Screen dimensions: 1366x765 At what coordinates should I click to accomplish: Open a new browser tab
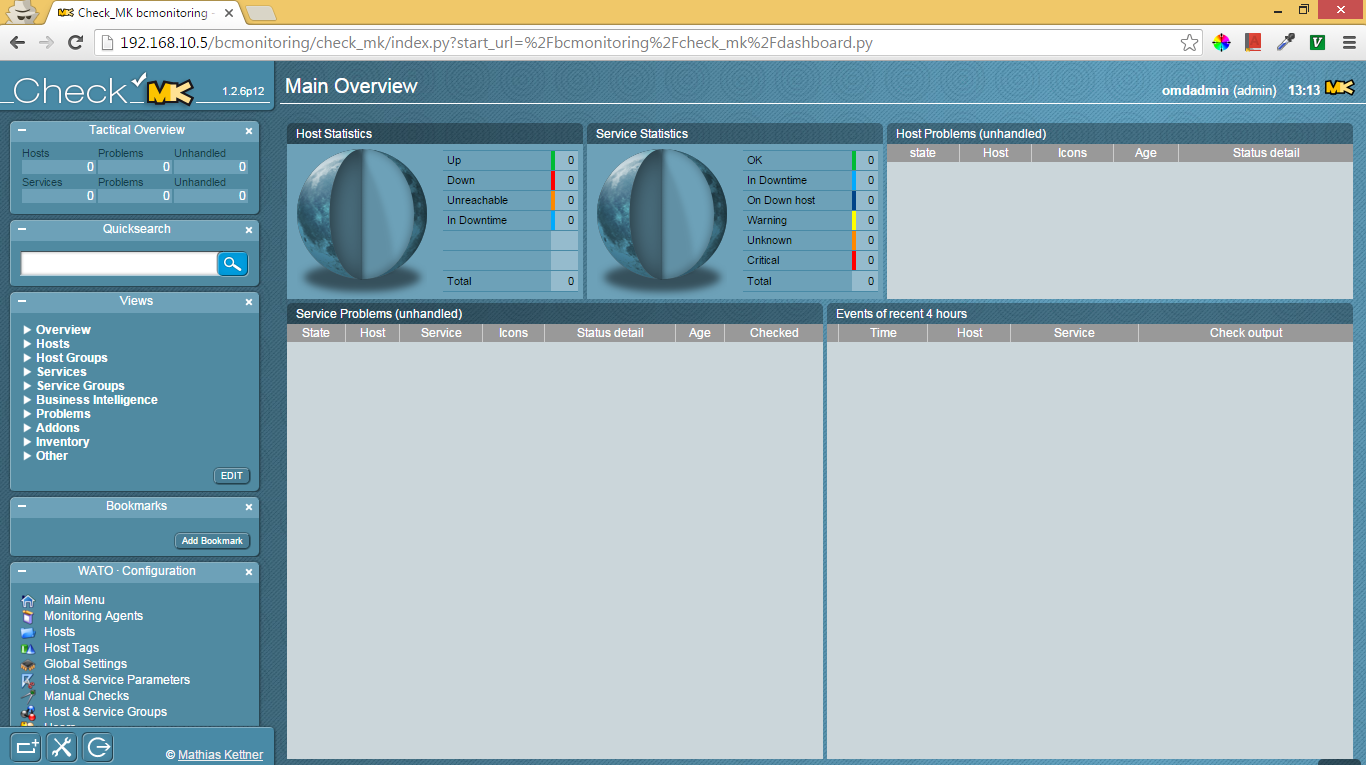260,13
